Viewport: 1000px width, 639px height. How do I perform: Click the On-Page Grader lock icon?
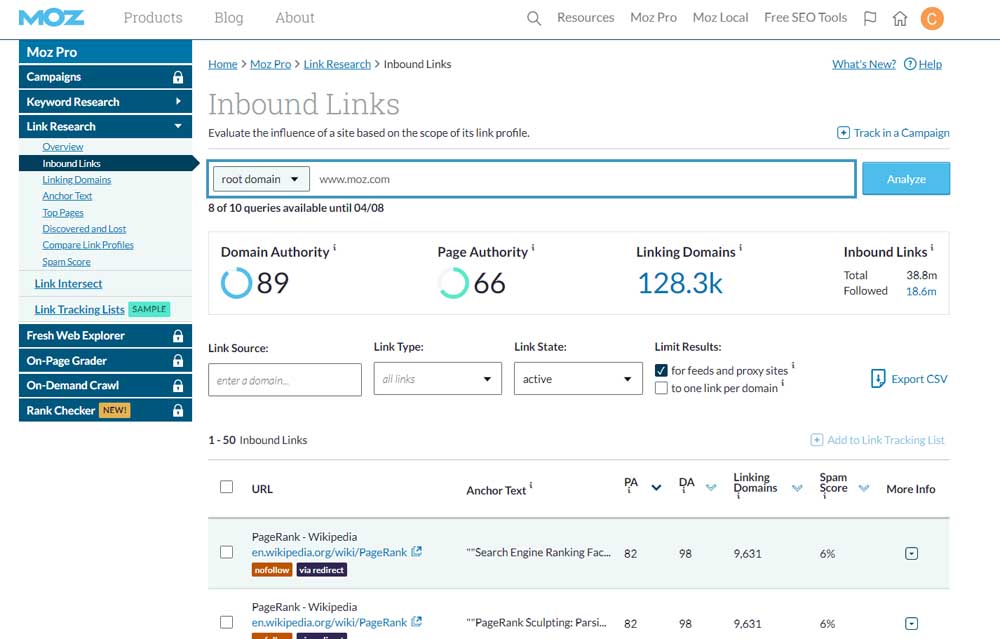[178, 361]
